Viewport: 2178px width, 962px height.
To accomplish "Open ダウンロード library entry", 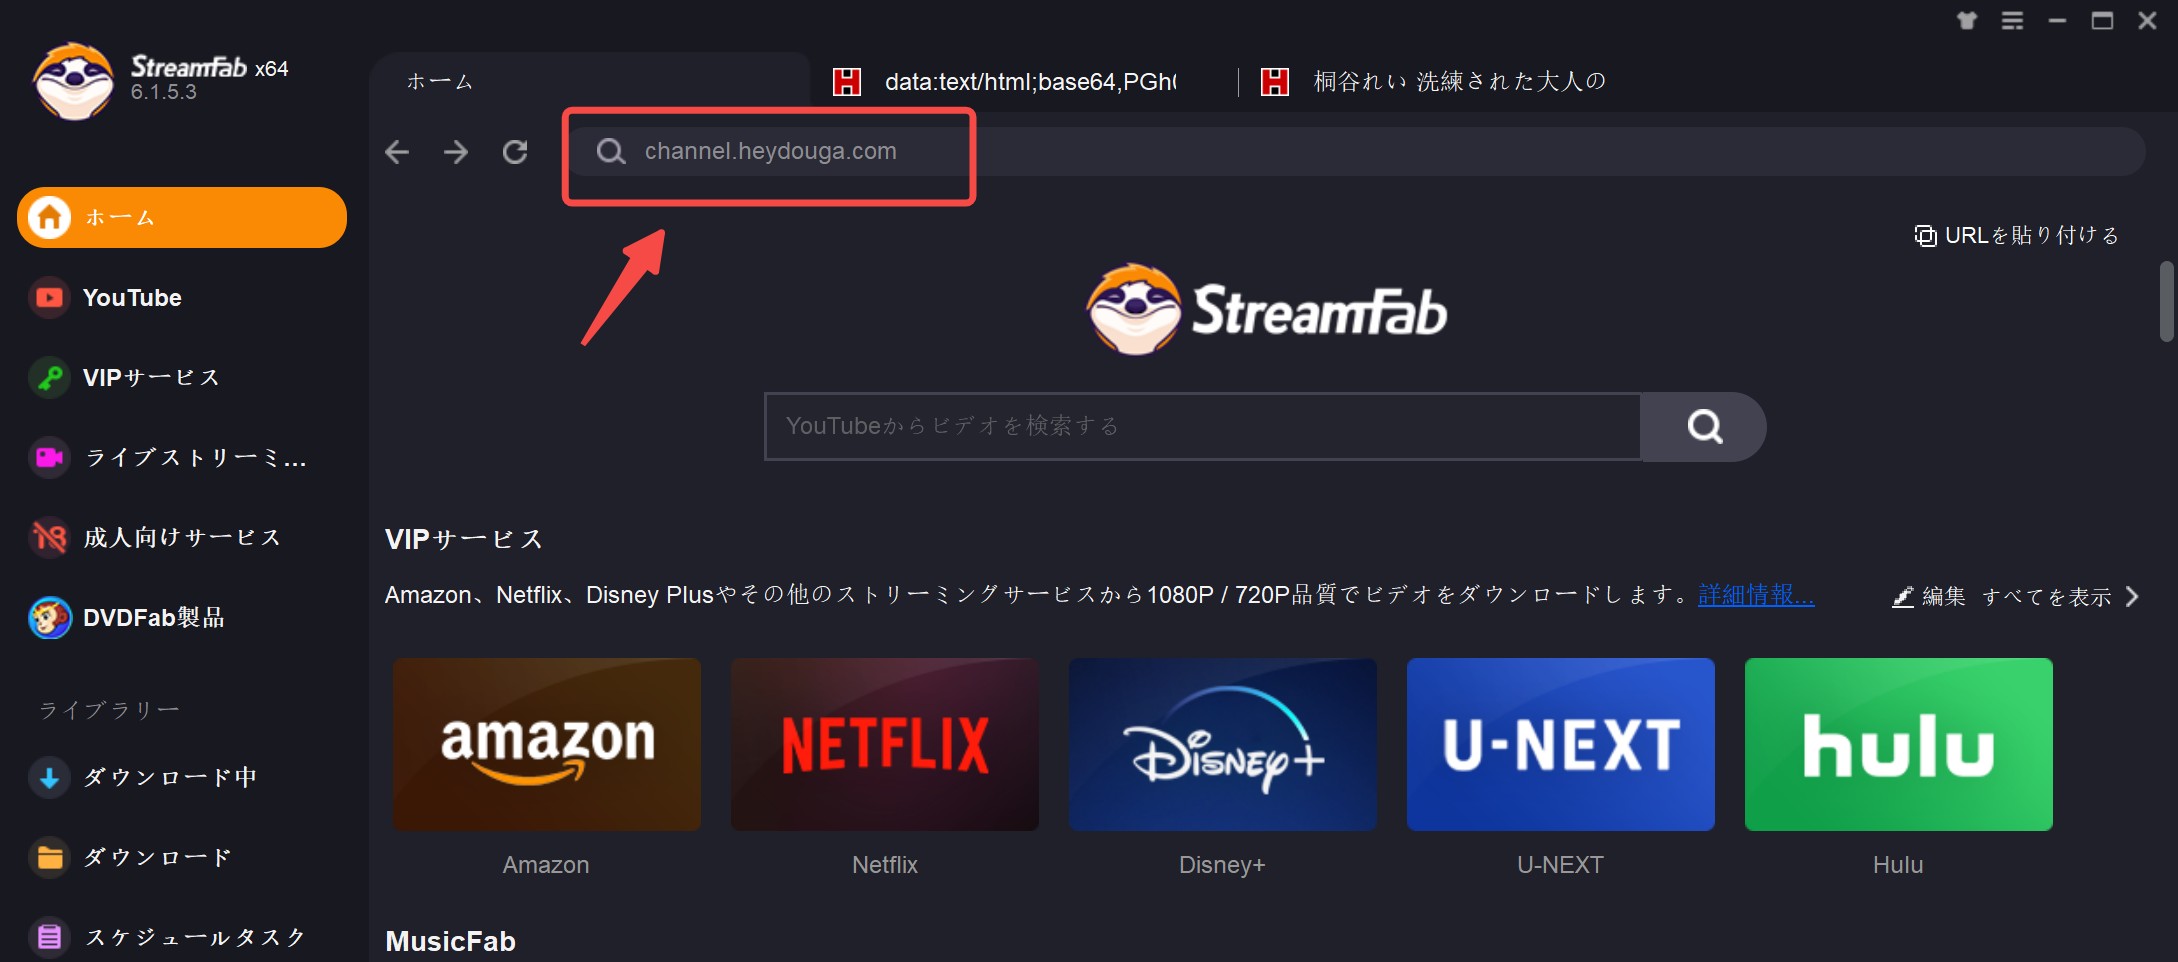I will [x=182, y=857].
